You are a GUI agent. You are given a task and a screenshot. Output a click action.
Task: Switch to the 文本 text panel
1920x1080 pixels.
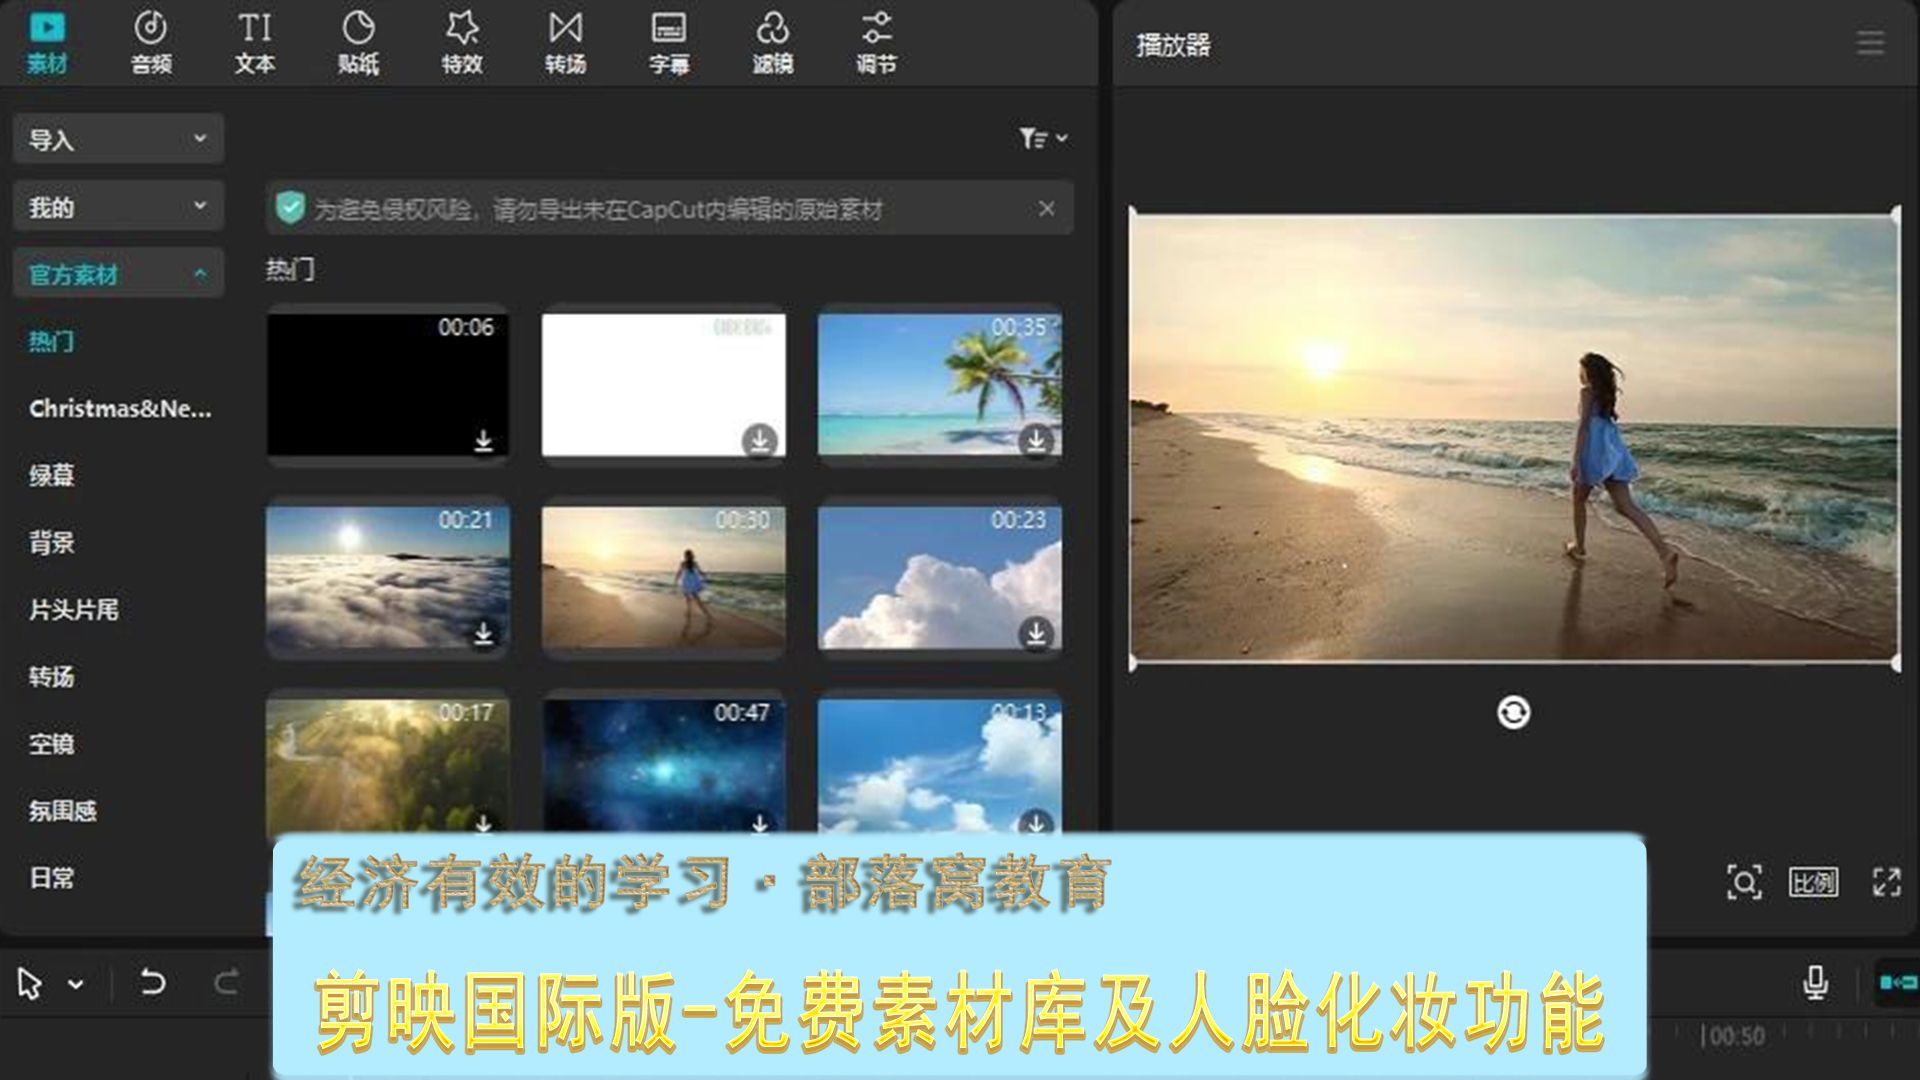255,42
